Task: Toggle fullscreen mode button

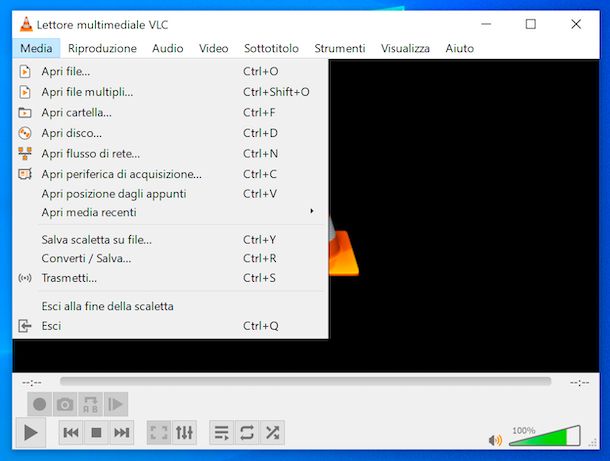Action: point(159,432)
